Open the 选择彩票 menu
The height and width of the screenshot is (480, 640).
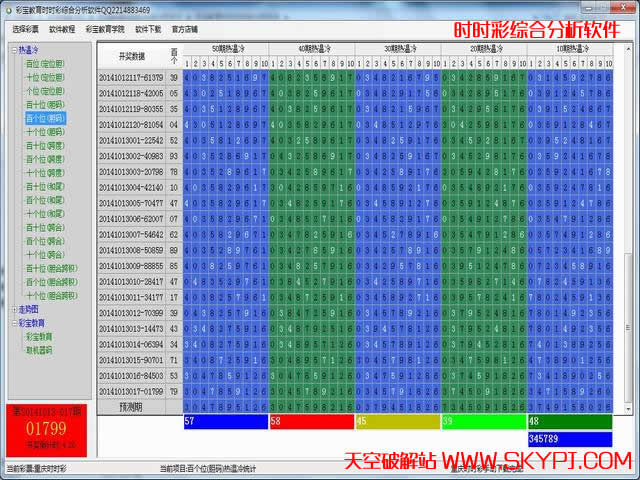[x=26, y=30]
